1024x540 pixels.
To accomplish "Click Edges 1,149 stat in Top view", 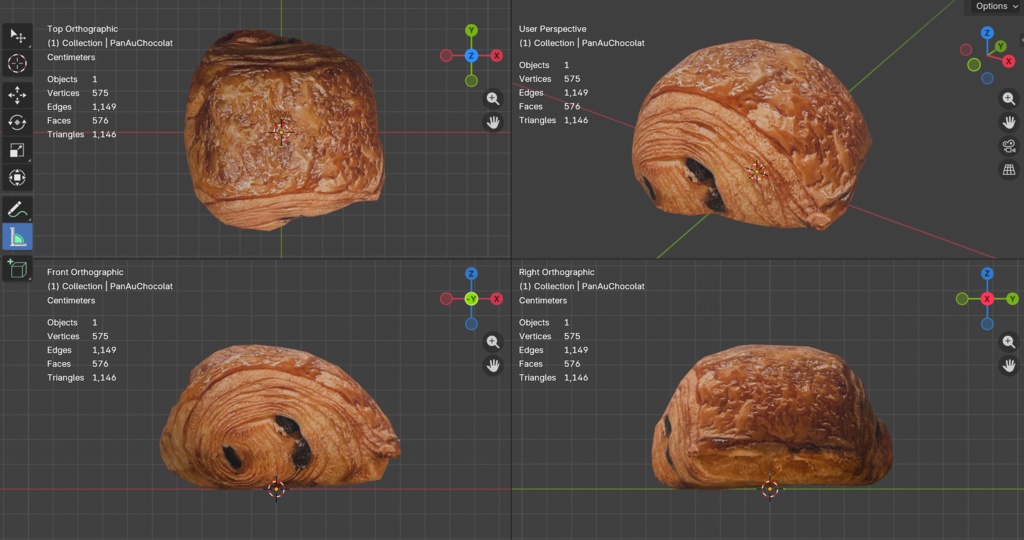I will click(82, 106).
